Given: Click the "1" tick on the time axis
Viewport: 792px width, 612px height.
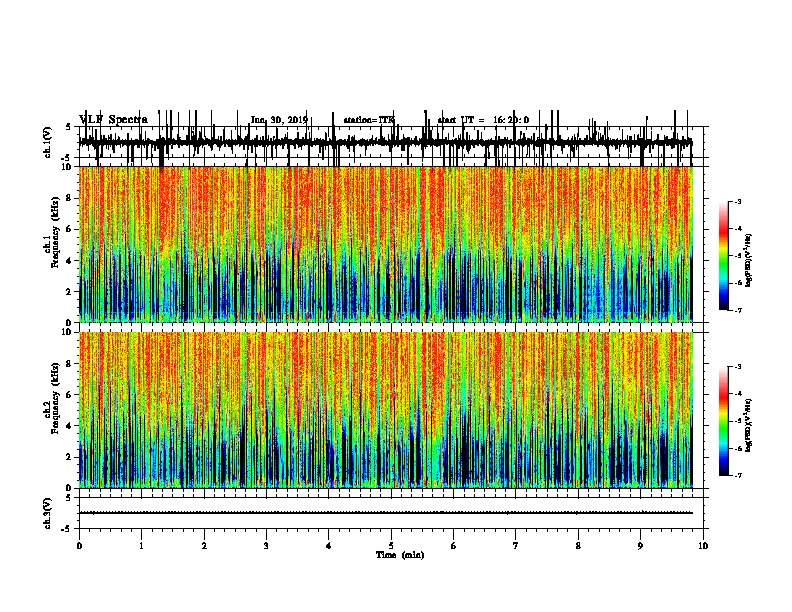Looking at the screenshot, I should coord(141,546).
